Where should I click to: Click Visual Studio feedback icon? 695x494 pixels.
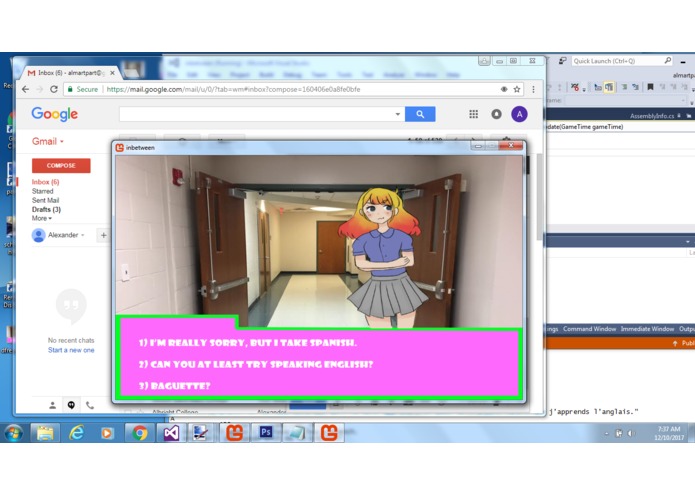pyautogui.click(x=562, y=61)
